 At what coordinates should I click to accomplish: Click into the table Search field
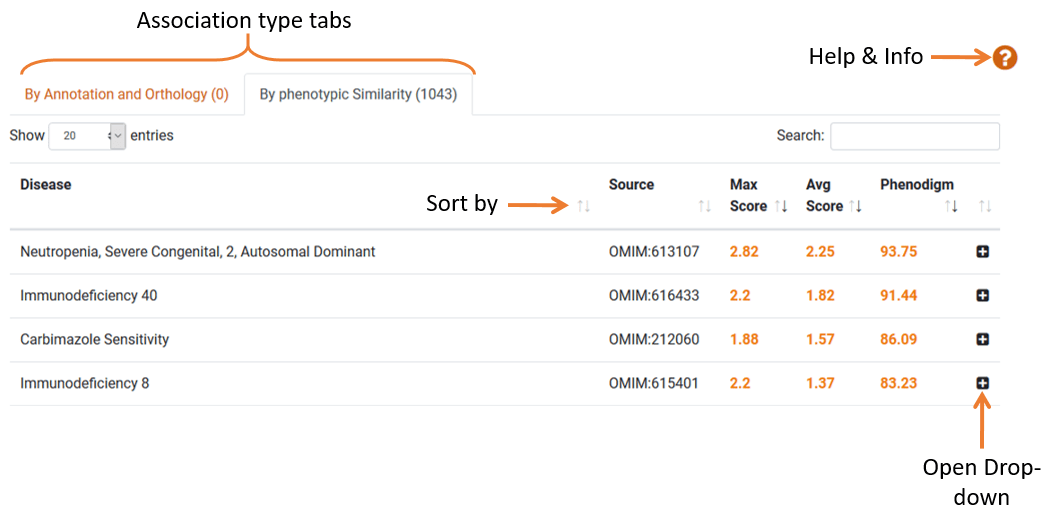coord(915,136)
